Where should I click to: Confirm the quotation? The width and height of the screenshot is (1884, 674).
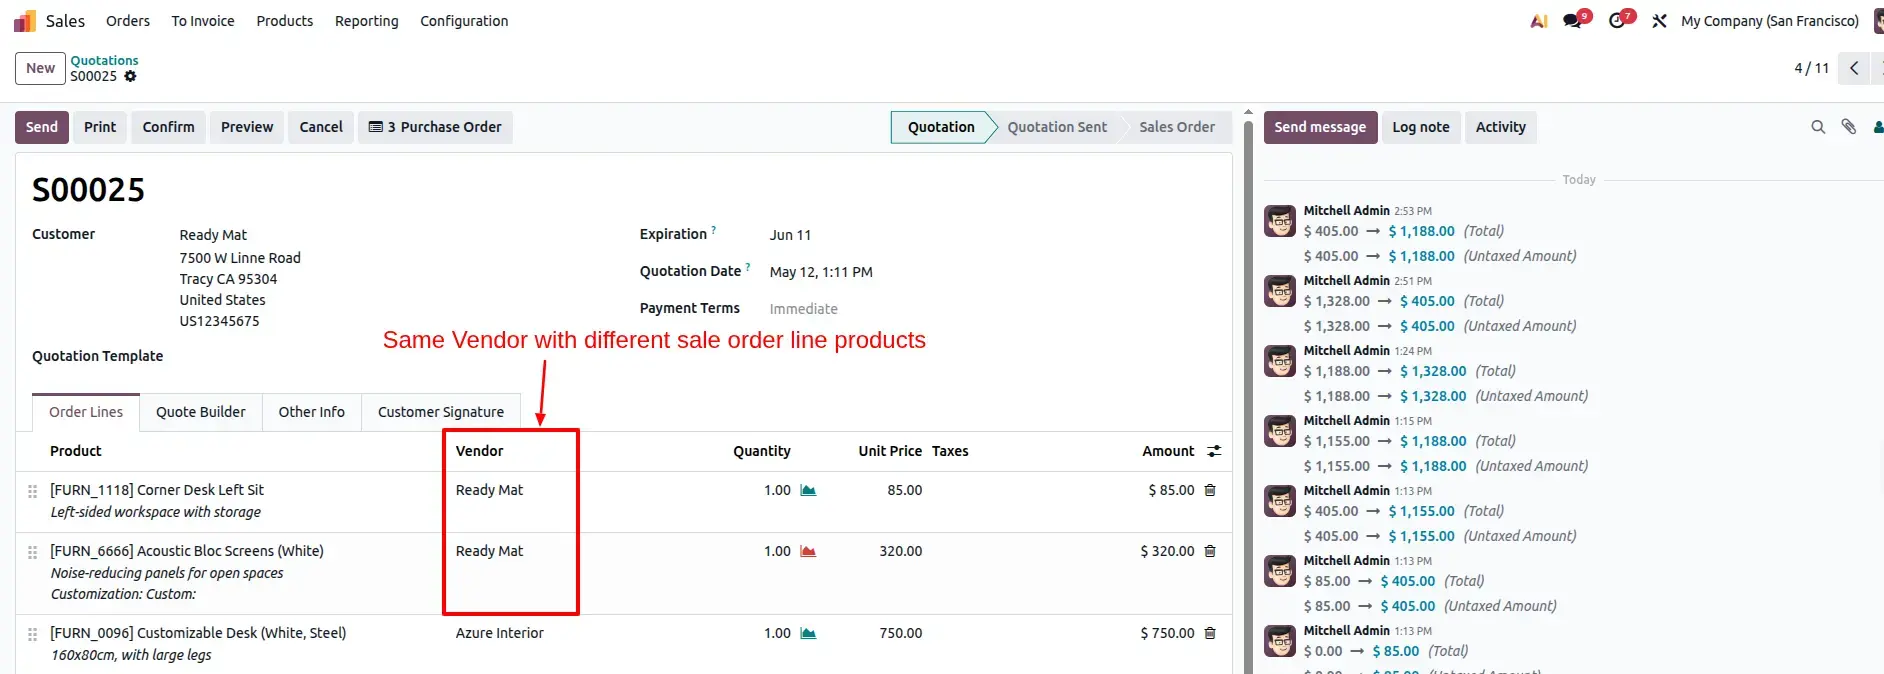pyautogui.click(x=168, y=127)
